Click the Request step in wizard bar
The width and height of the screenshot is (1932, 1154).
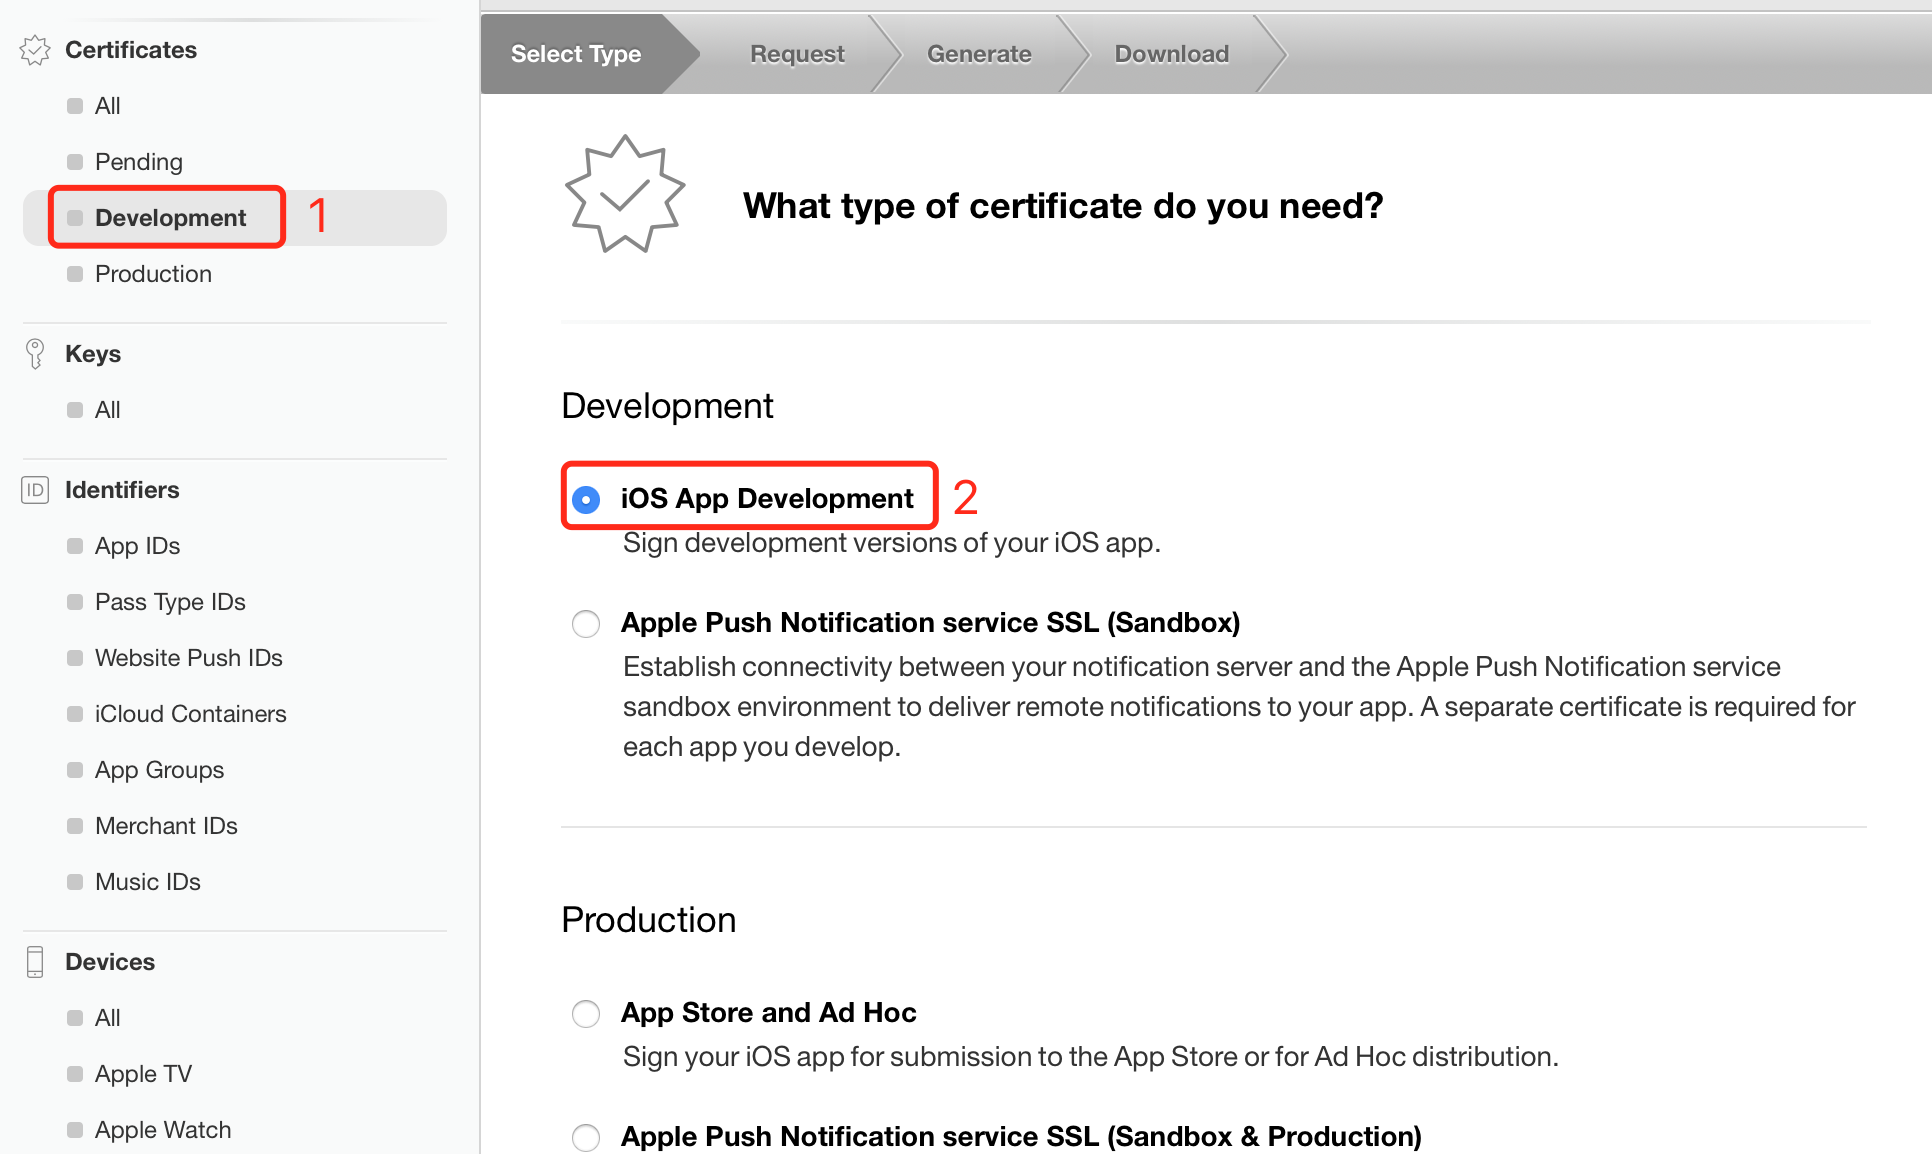pyautogui.click(x=797, y=54)
